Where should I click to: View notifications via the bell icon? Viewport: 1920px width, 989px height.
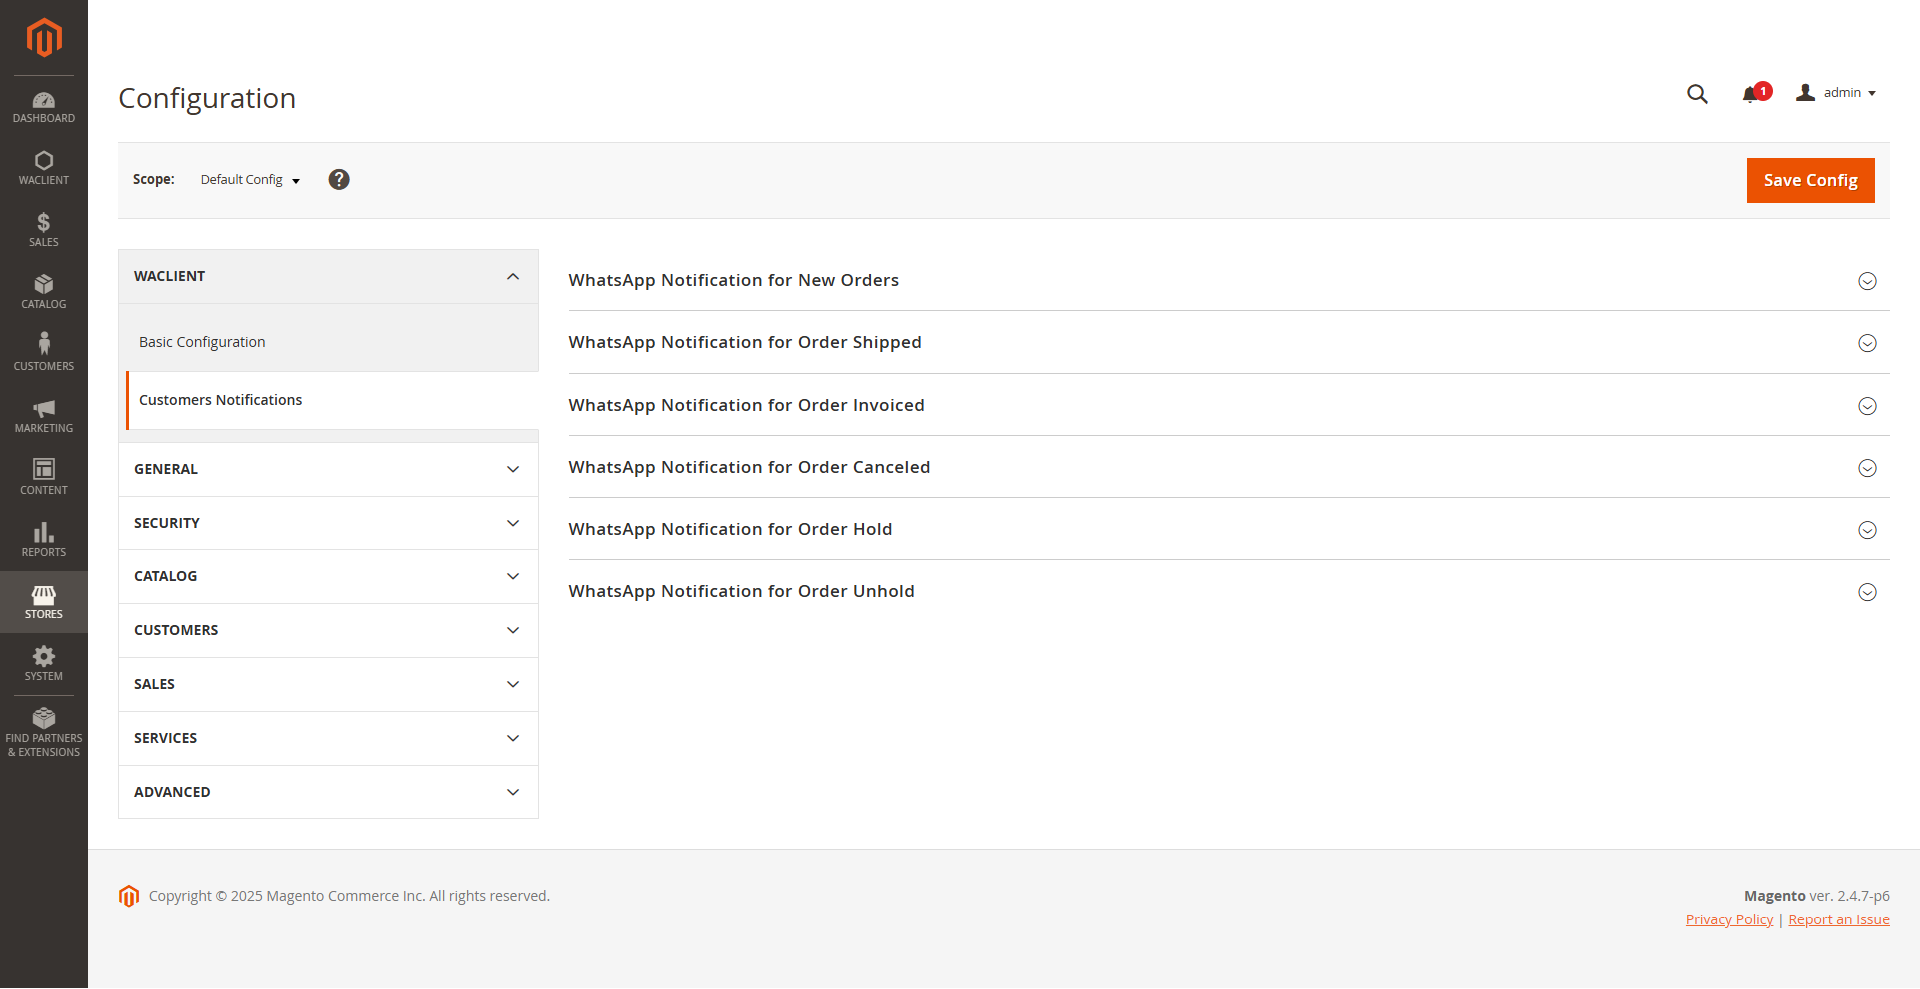(x=1750, y=94)
